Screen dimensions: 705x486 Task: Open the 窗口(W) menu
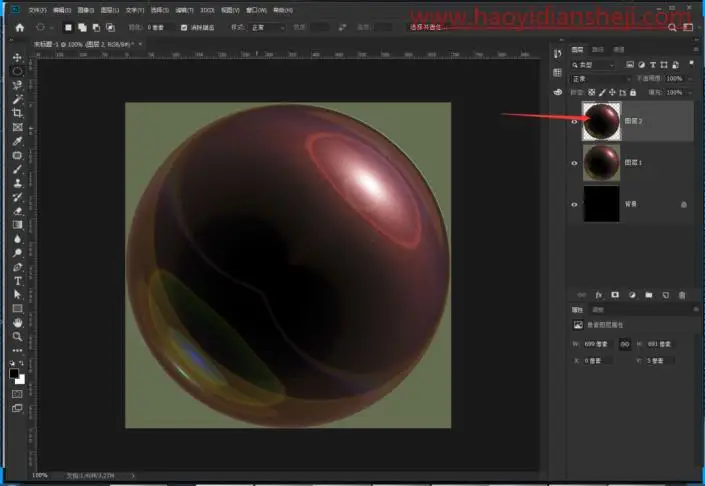point(256,10)
